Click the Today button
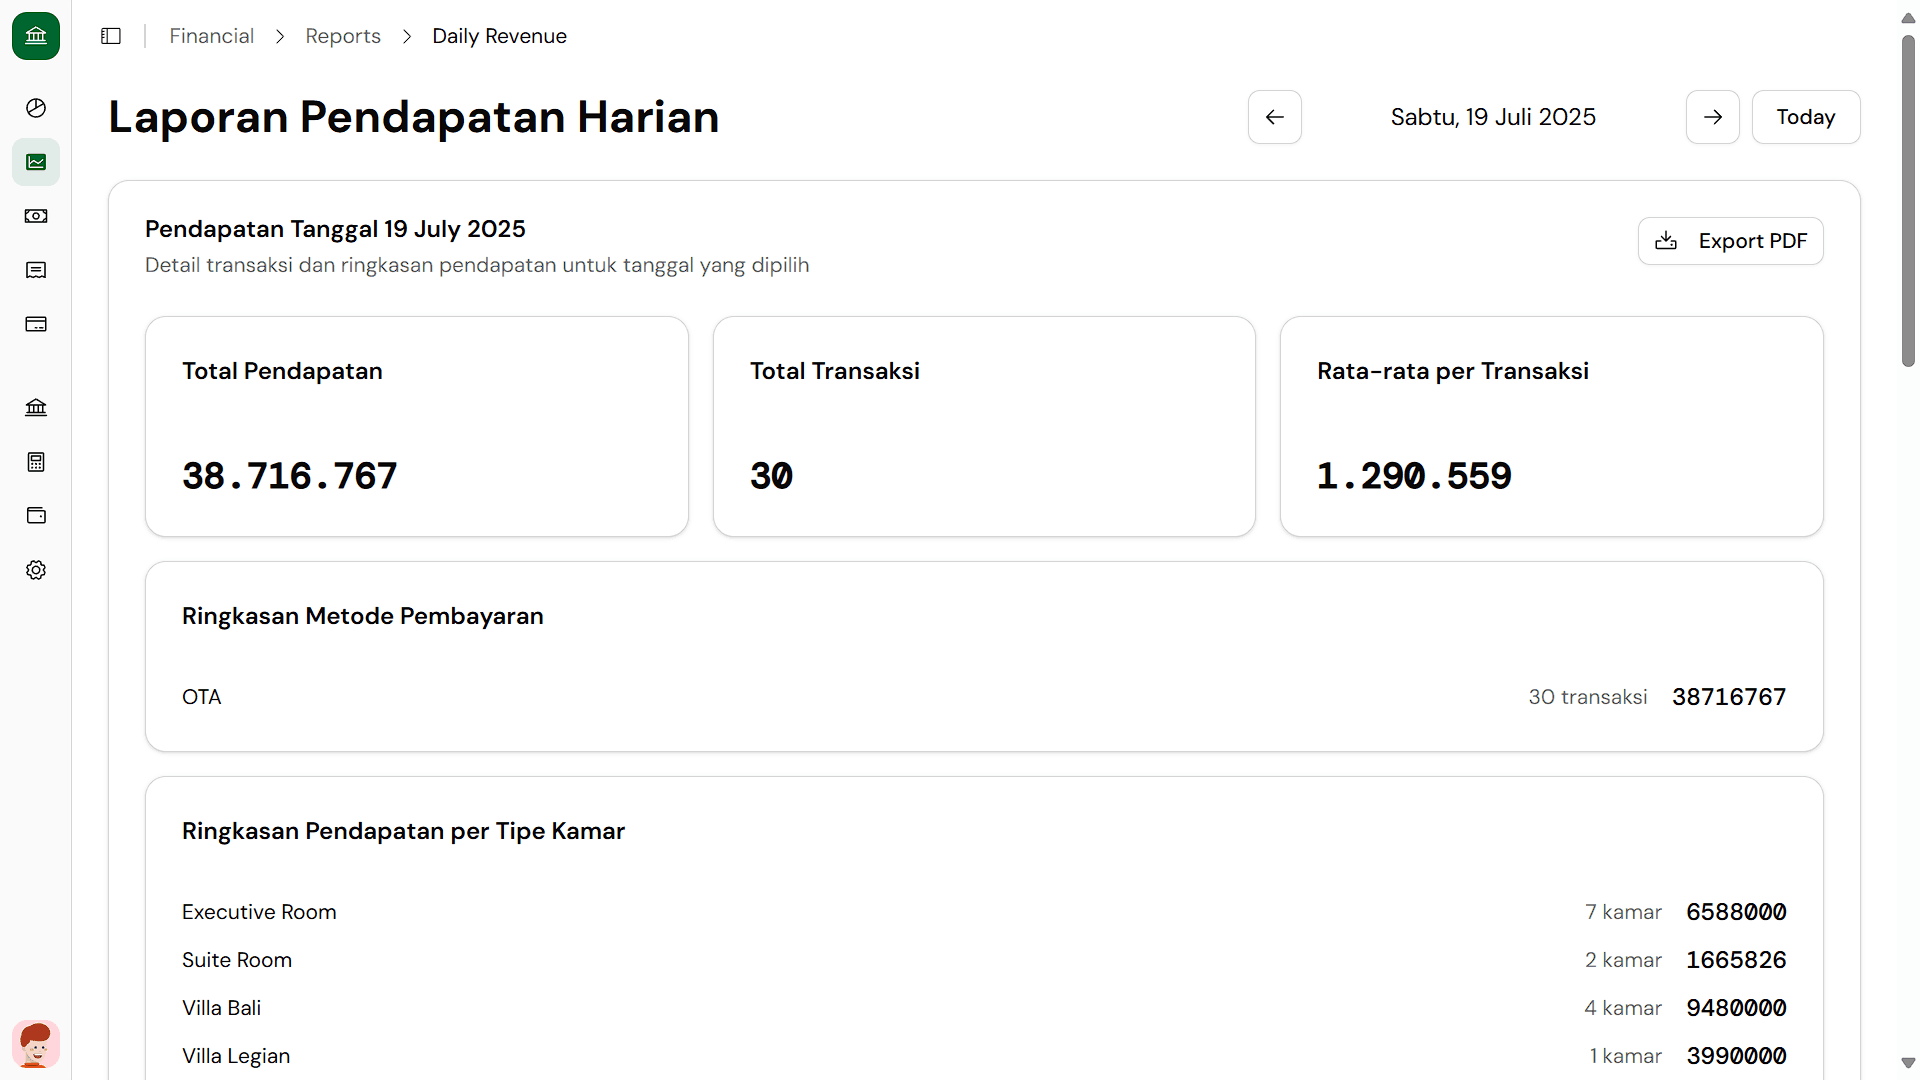This screenshot has height=1080, width=1920. (1805, 116)
